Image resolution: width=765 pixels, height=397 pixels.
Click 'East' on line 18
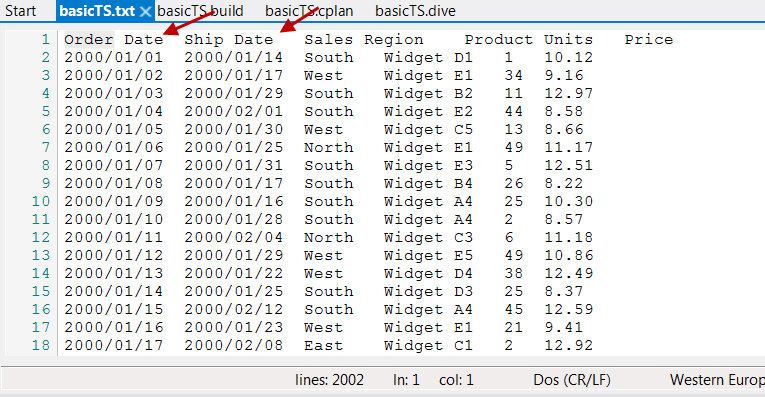click(323, 345)
